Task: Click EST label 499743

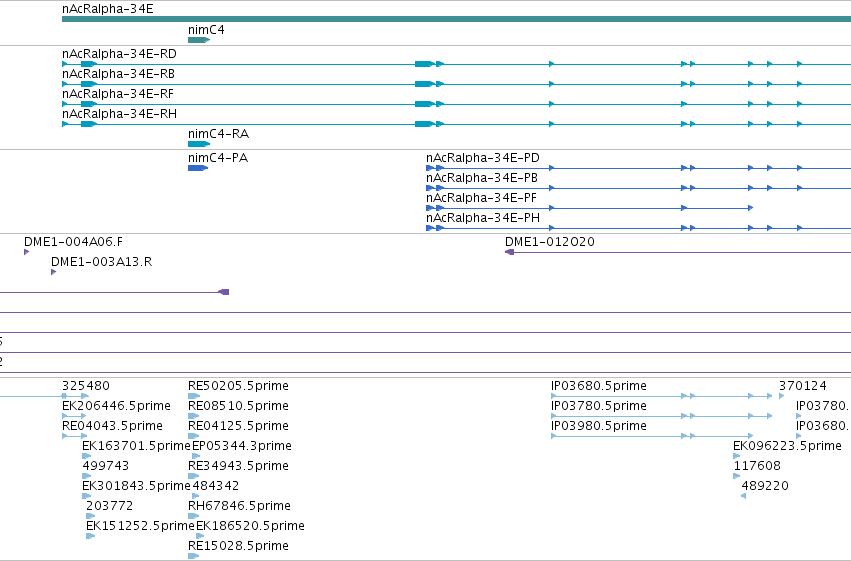Action: coord(106,466)
